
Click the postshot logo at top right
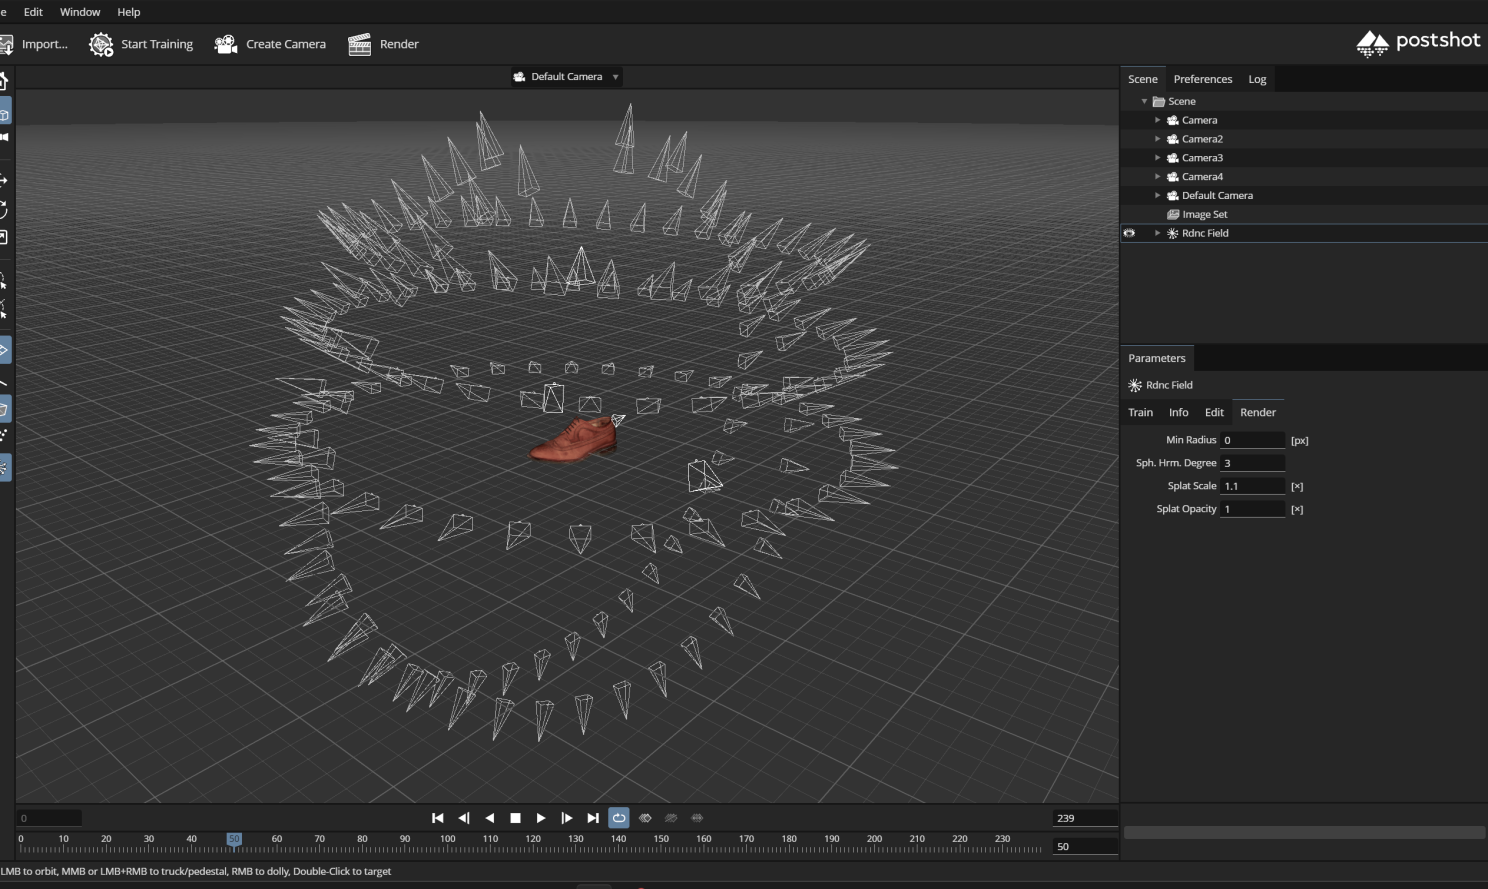(1417, 42)
